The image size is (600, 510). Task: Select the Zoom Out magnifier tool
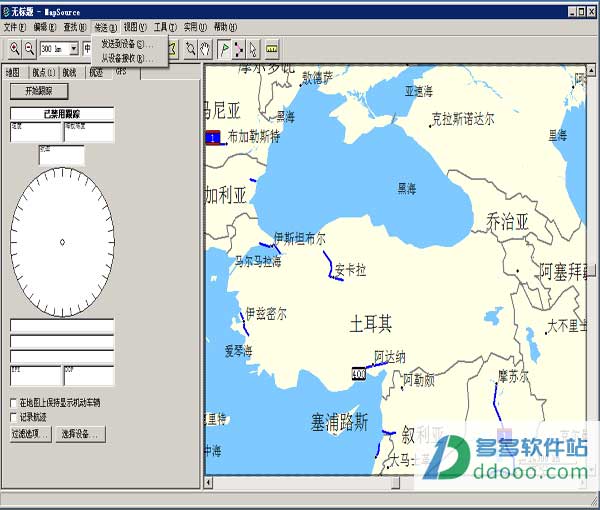29,49
